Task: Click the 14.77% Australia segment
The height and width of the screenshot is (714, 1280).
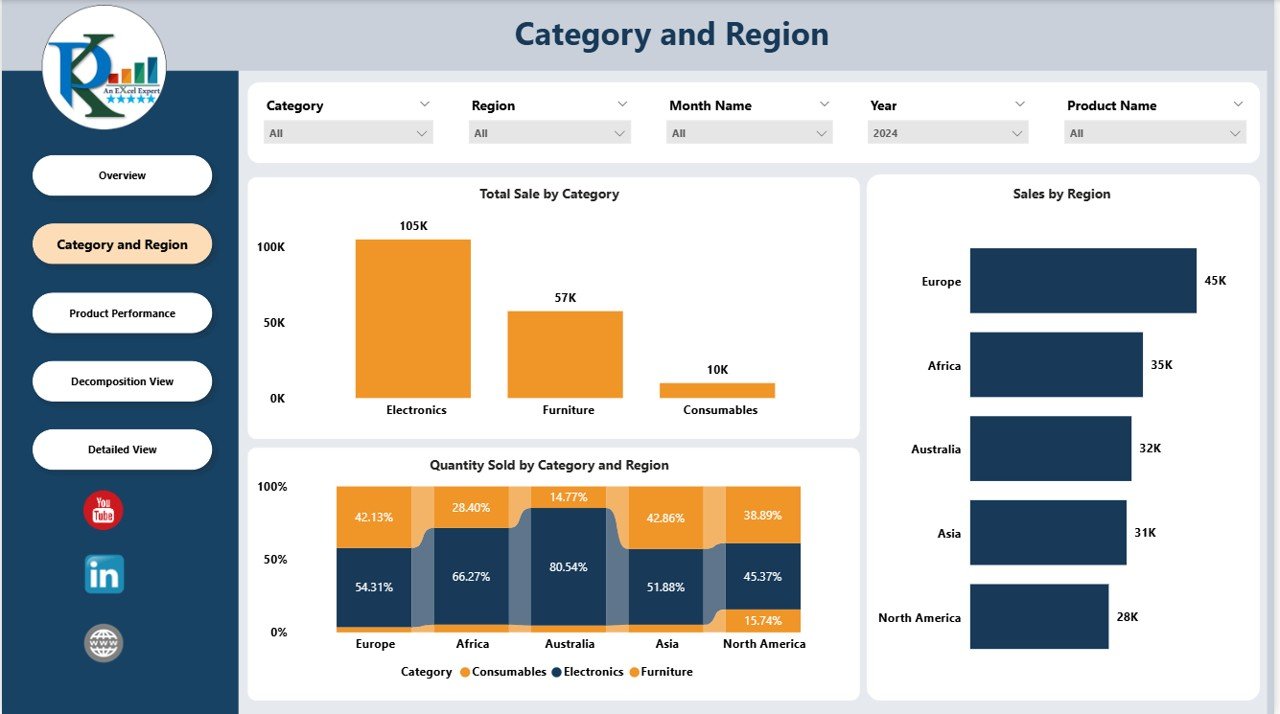Action: (568, 497)
